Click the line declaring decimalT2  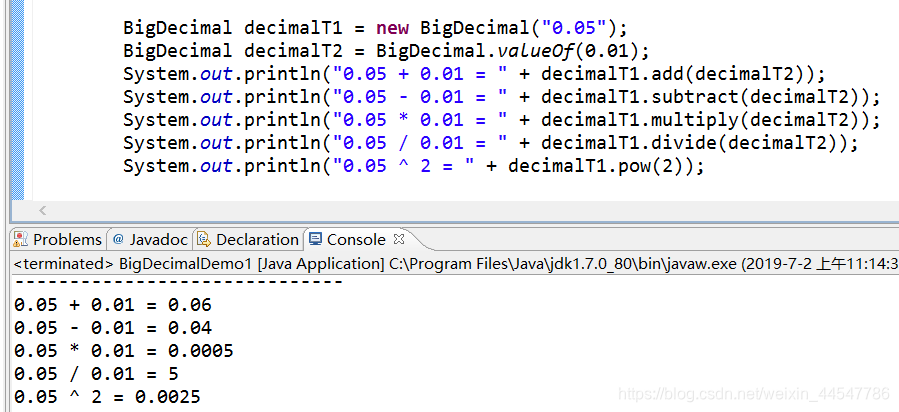click(386, 51)
